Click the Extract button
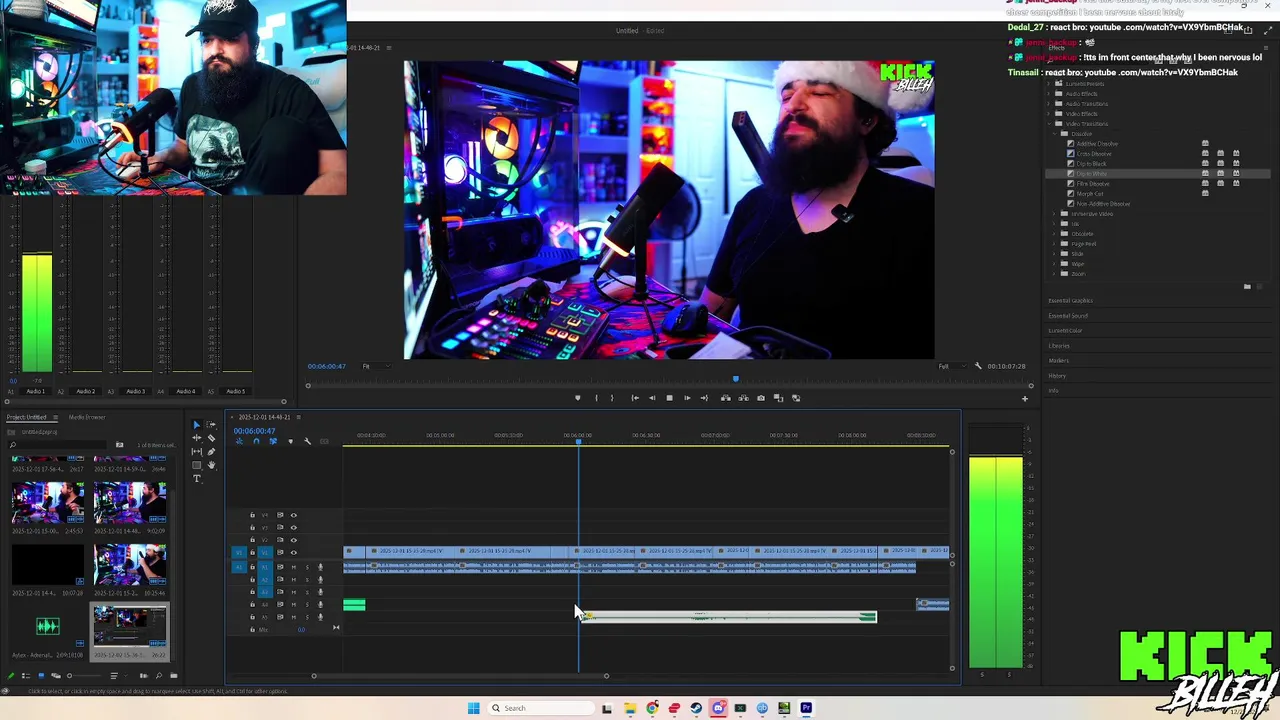This screenshot has width=1280, height=720. pos(743,398)
